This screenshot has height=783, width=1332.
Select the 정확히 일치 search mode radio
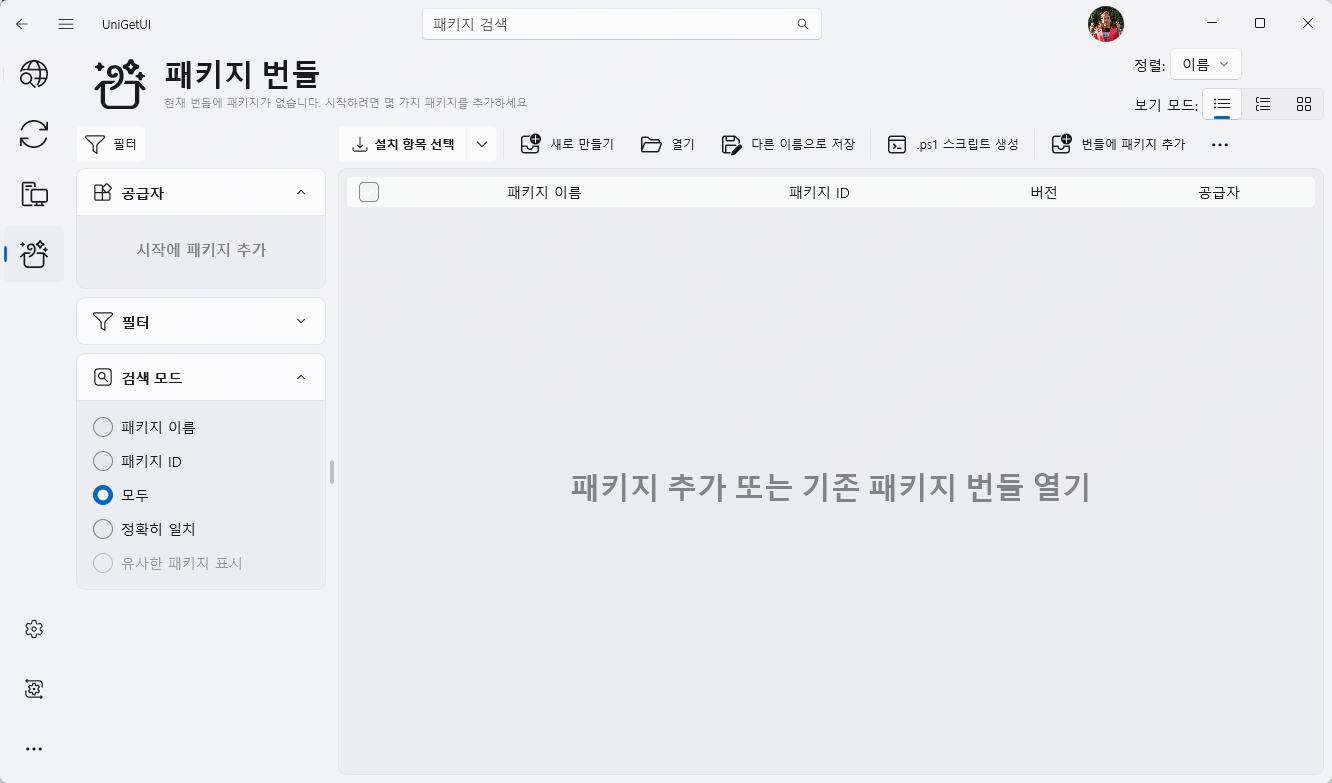pyautogui.click(x=103, y=529)
